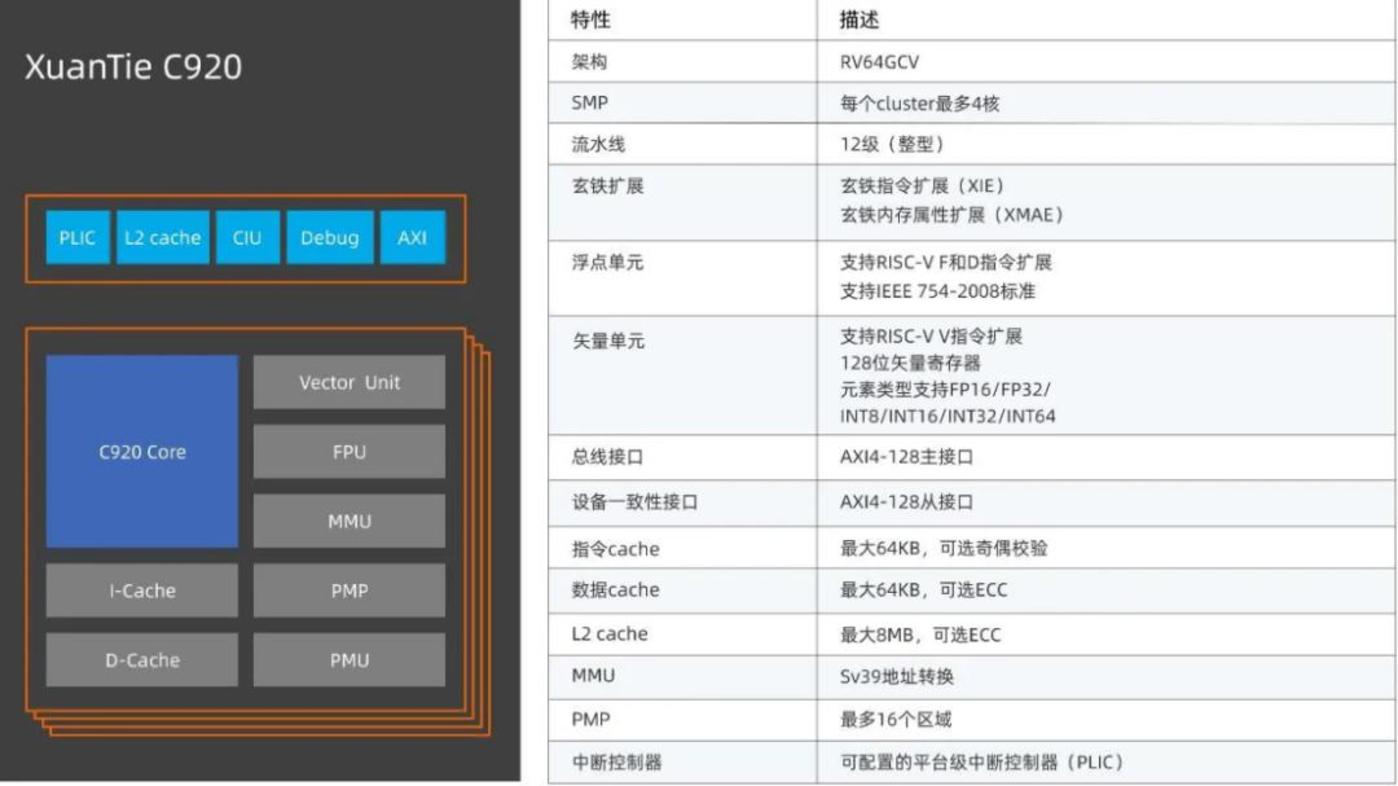Select the I-Cache block
The height and width of the screenshot is (786, 1398).
(x=142, y=591)
